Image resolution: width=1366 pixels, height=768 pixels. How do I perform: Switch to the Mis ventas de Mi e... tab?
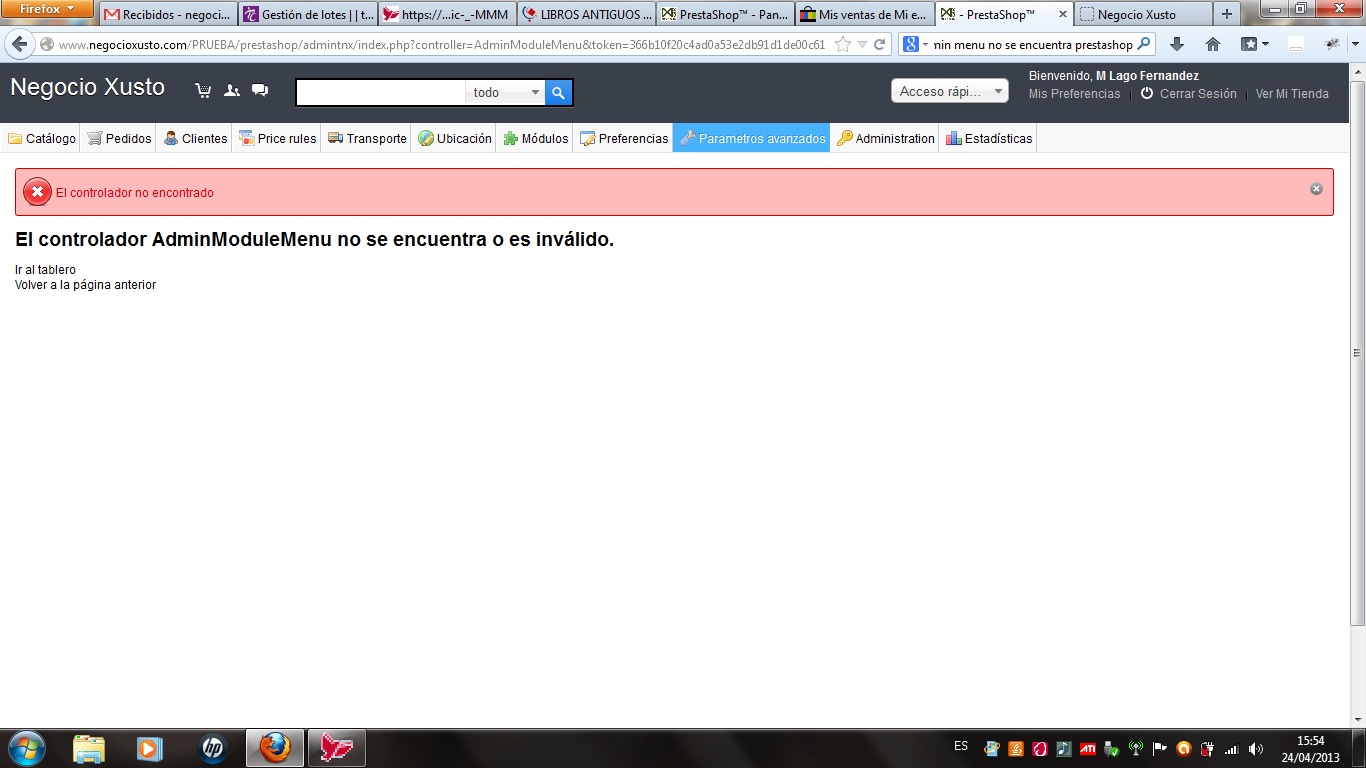coord(866,15)
